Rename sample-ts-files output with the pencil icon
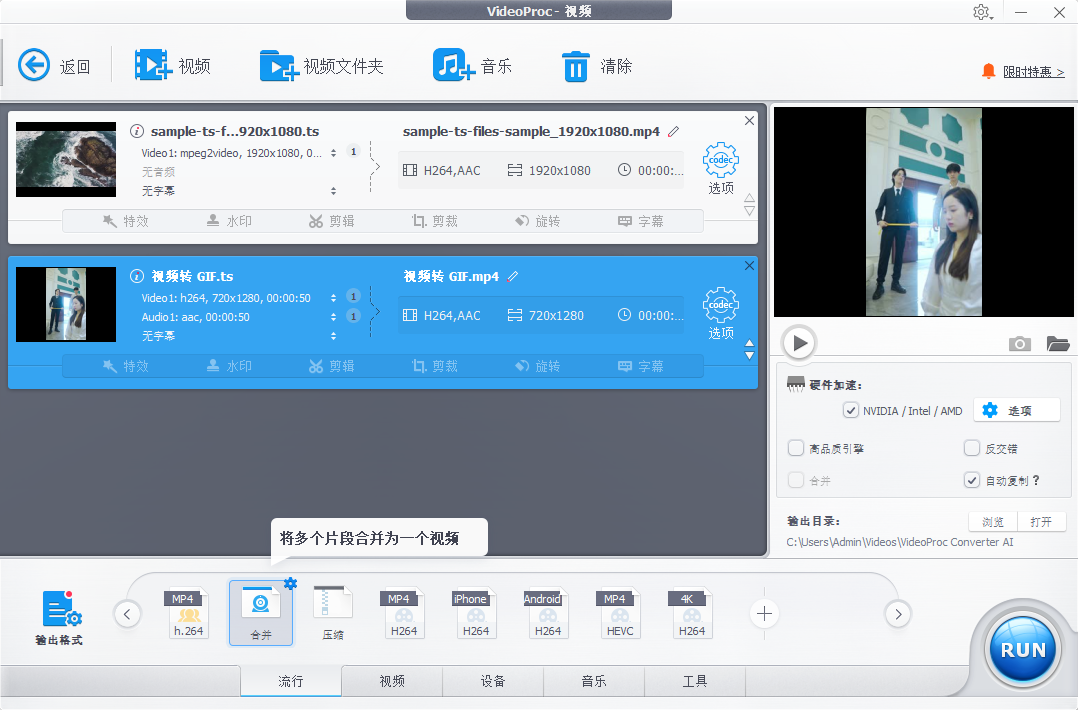Image resolution: width=1078 pixels, height=710 pixels. [x=674, y=131]
